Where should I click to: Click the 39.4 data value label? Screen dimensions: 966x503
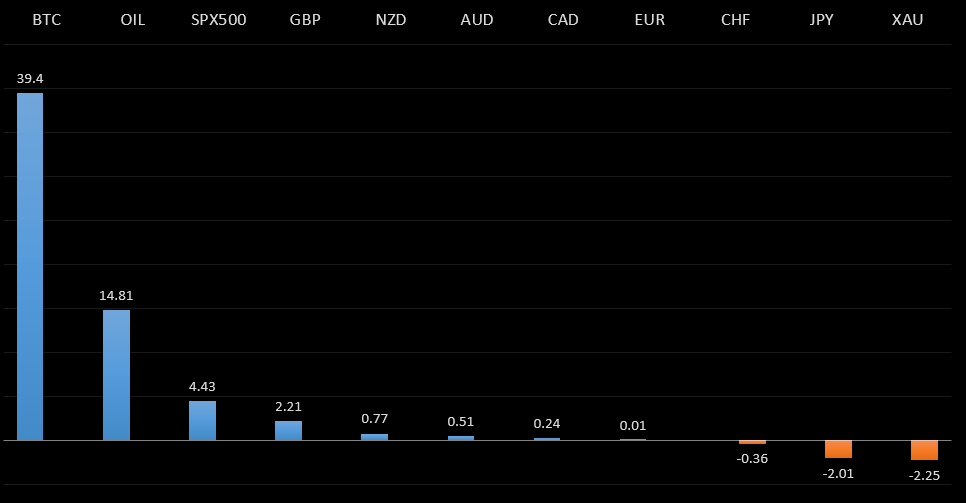click(30, 78)
